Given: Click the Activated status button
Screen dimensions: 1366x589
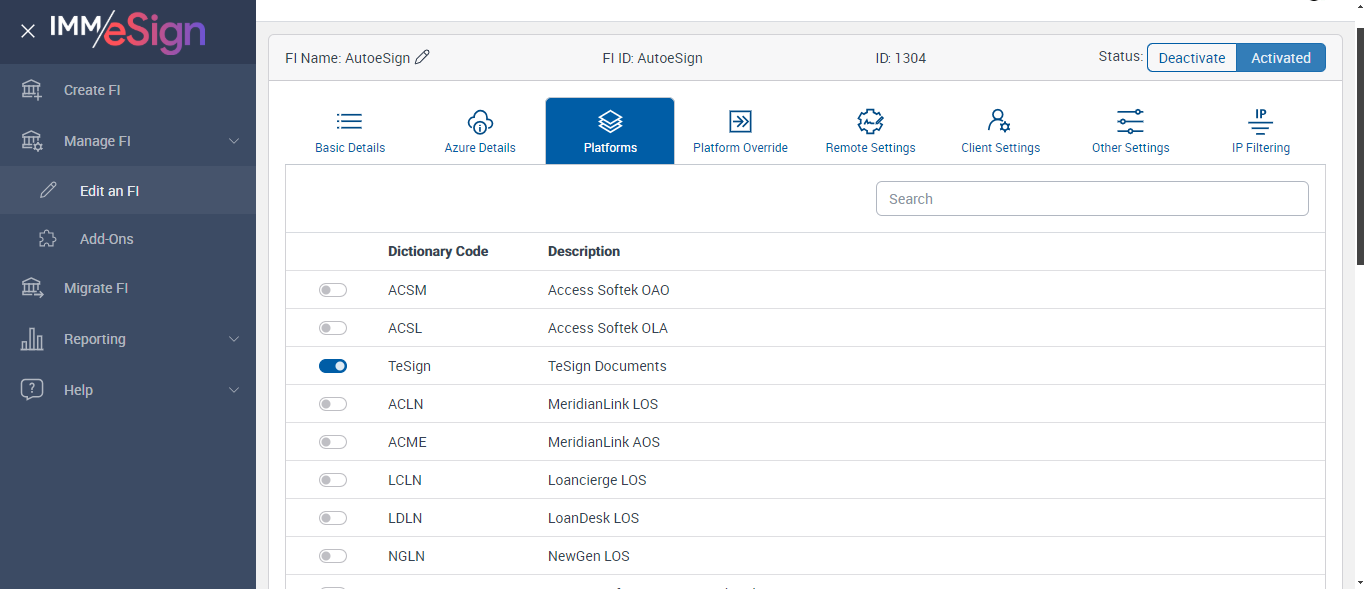Looking at the screenshot, I should click(1280, 58).
